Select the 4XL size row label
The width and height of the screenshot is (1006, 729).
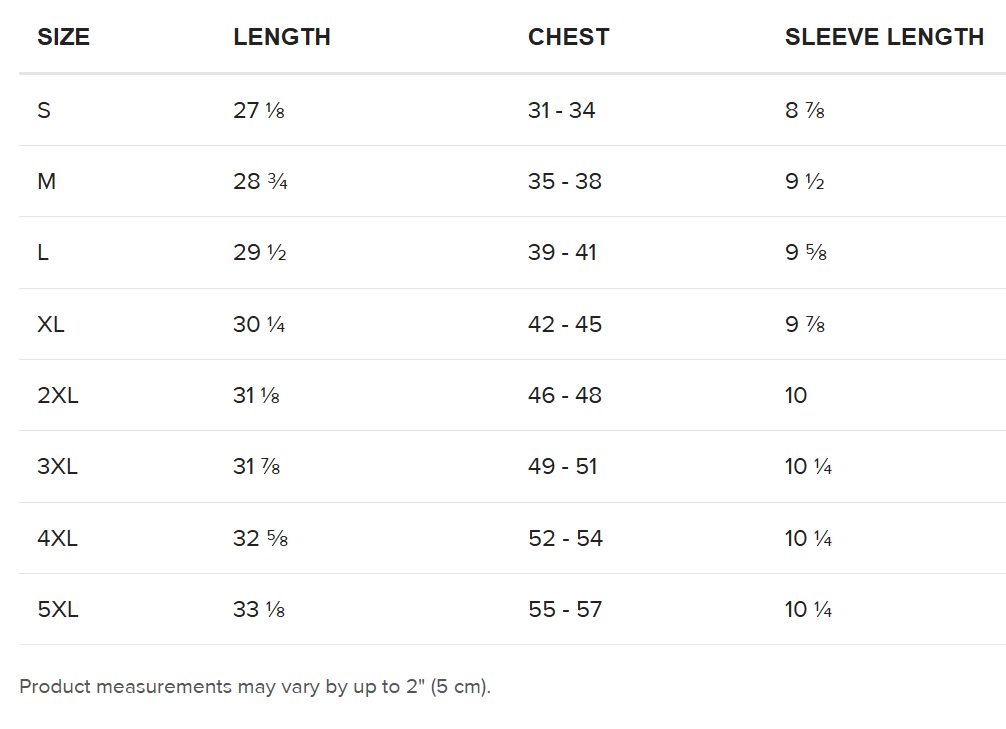(58, 538)
